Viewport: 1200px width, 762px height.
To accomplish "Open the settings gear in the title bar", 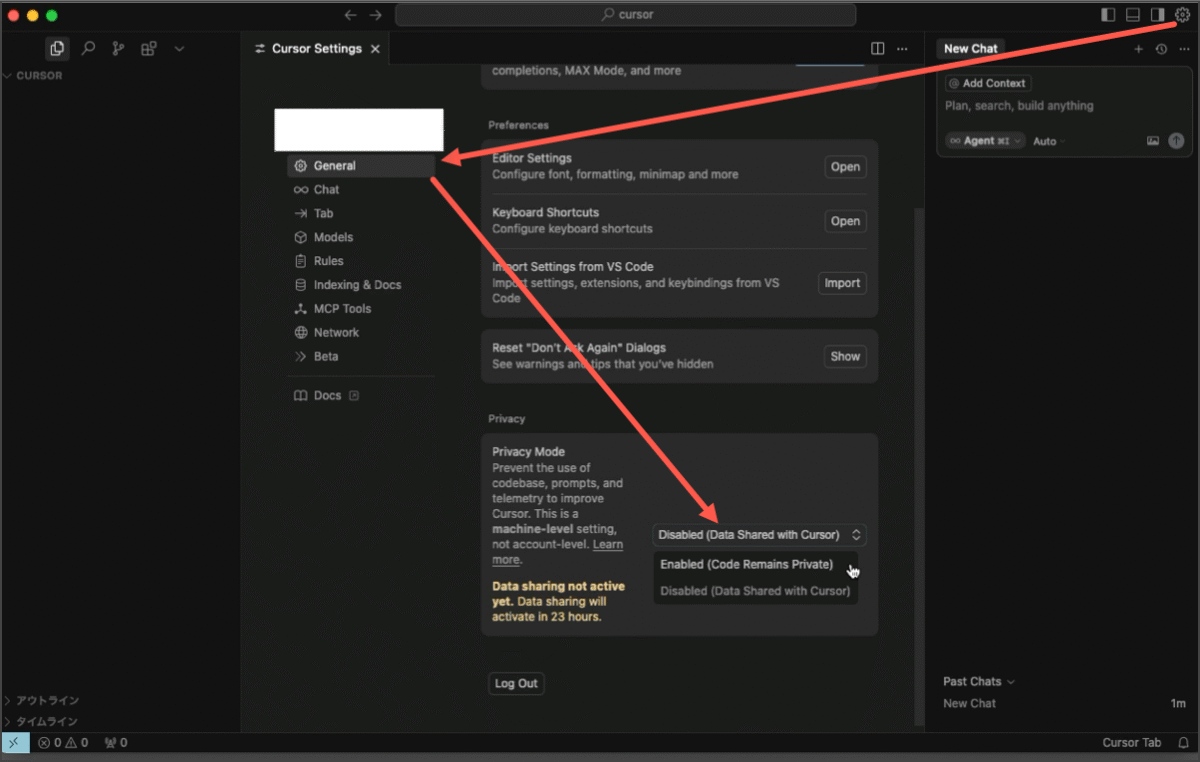I will (x=1183, y=15).
